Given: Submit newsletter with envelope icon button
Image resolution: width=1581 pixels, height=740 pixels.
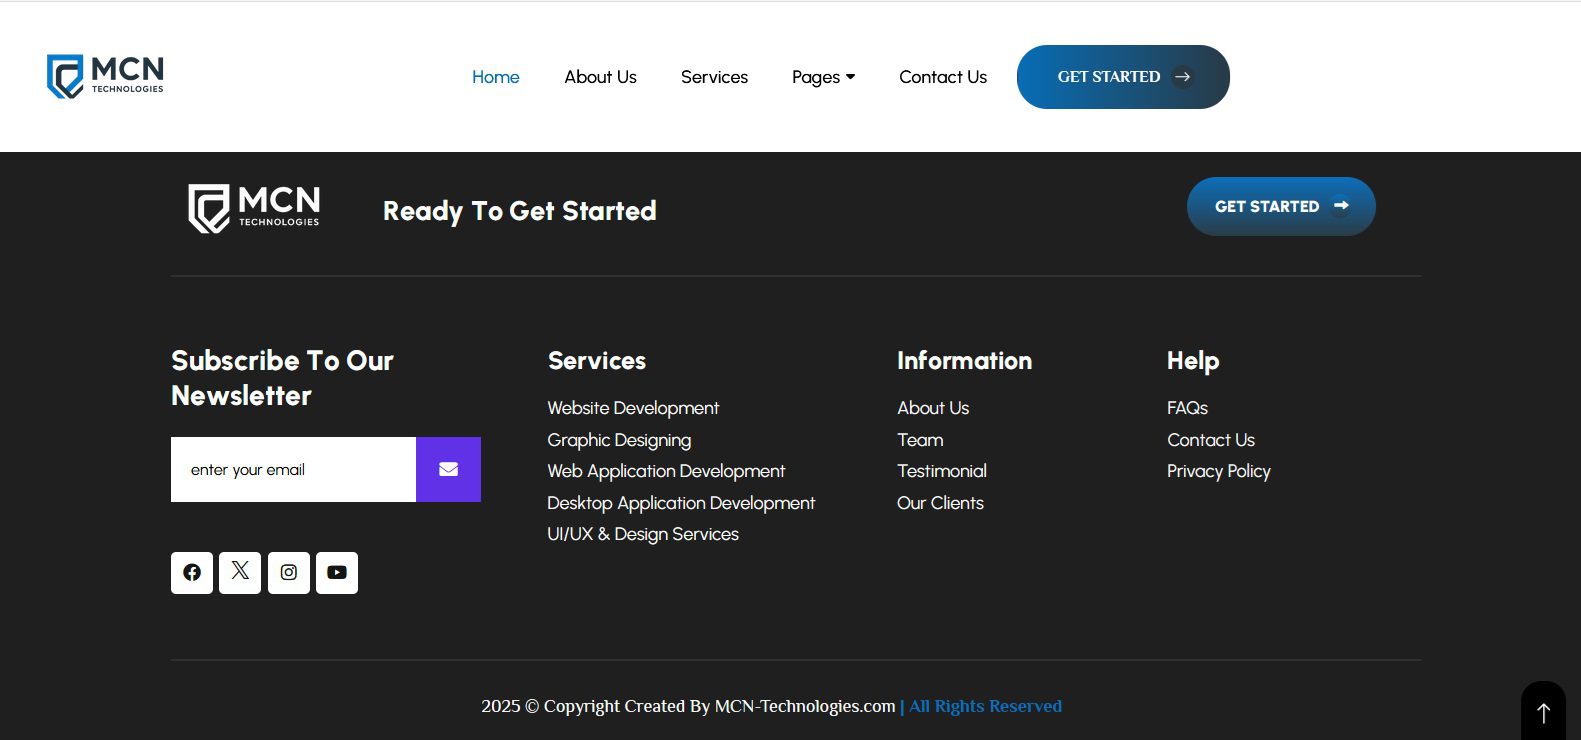Looking at the screenshot, I should click(x=448, y=469).
